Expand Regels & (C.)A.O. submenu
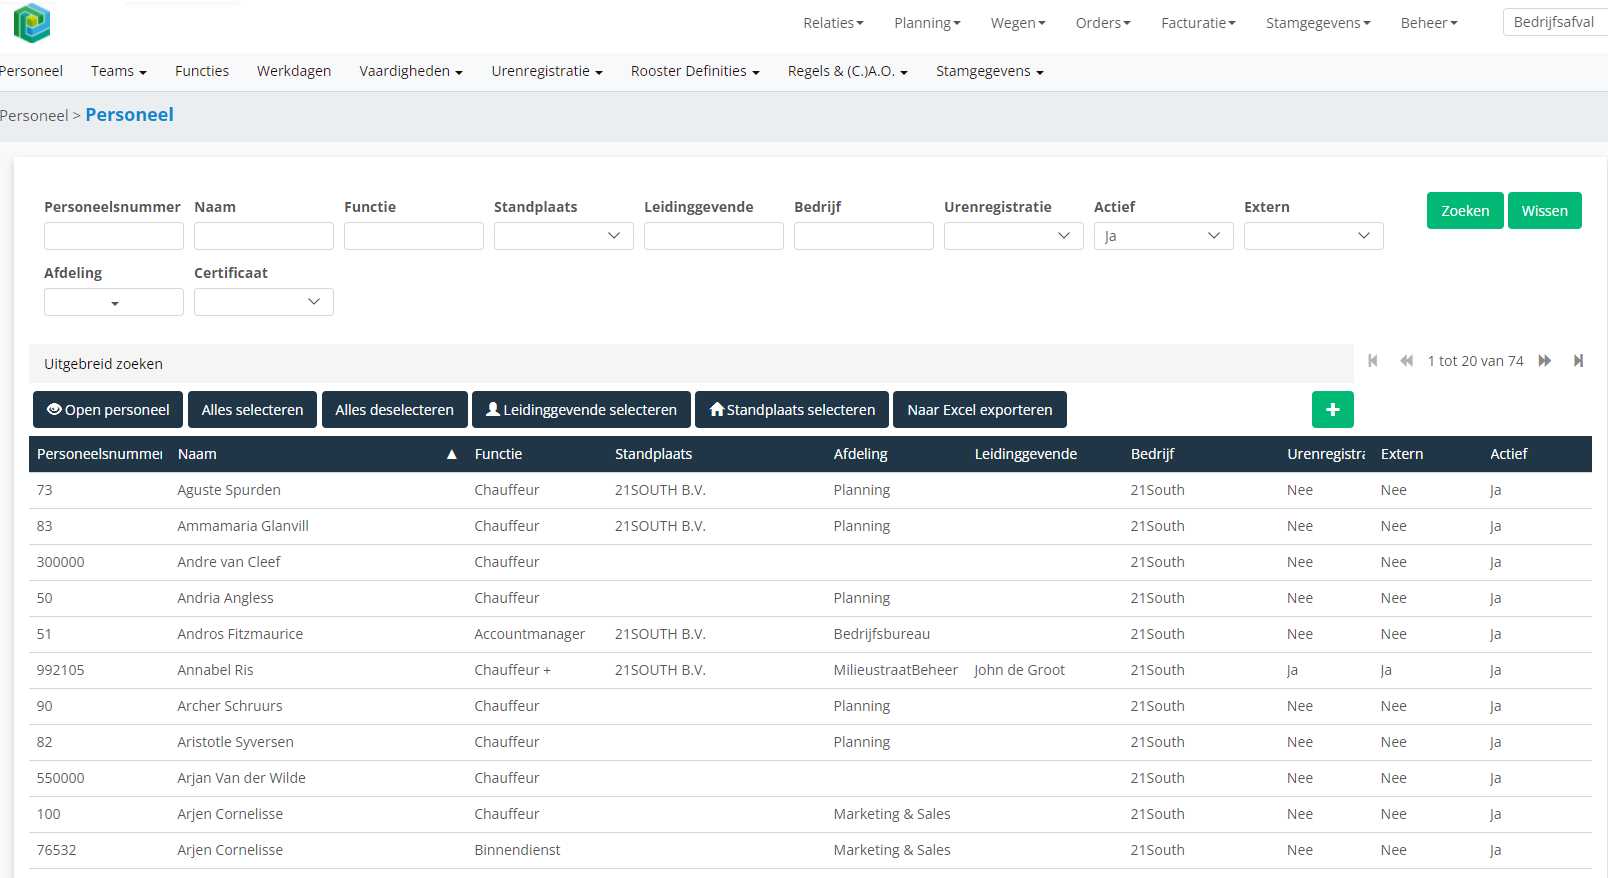The width and height of the screenshot is (1608, 878). (x=848, y=71)
